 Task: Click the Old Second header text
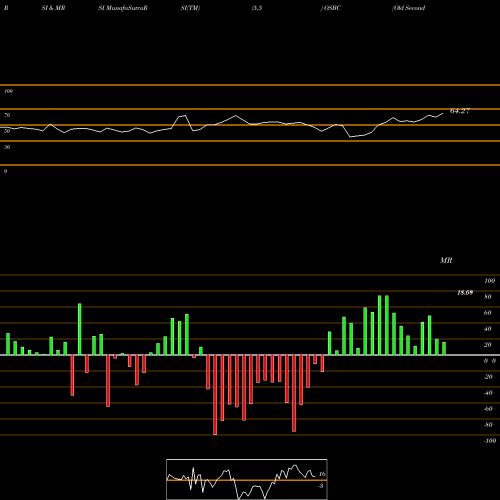coord(409,8)
